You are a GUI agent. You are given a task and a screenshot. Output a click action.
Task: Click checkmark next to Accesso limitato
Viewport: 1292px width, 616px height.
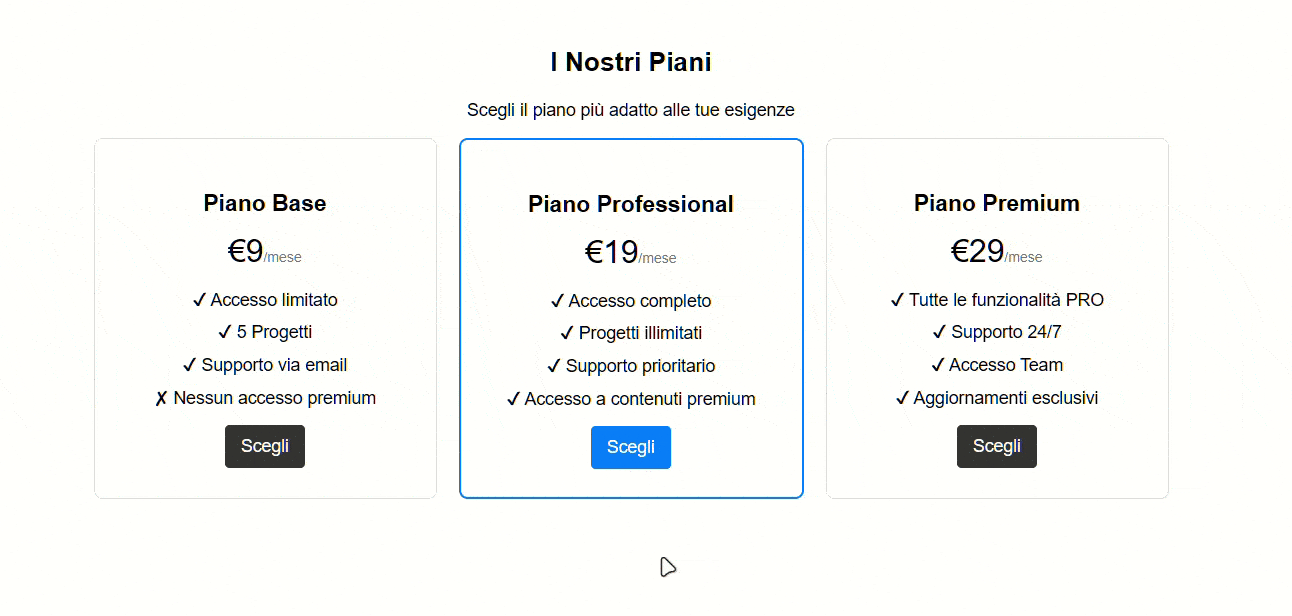coord(199,300)
